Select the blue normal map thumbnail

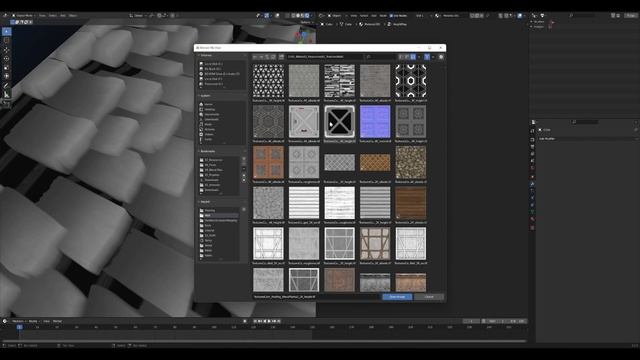point(375,122)
